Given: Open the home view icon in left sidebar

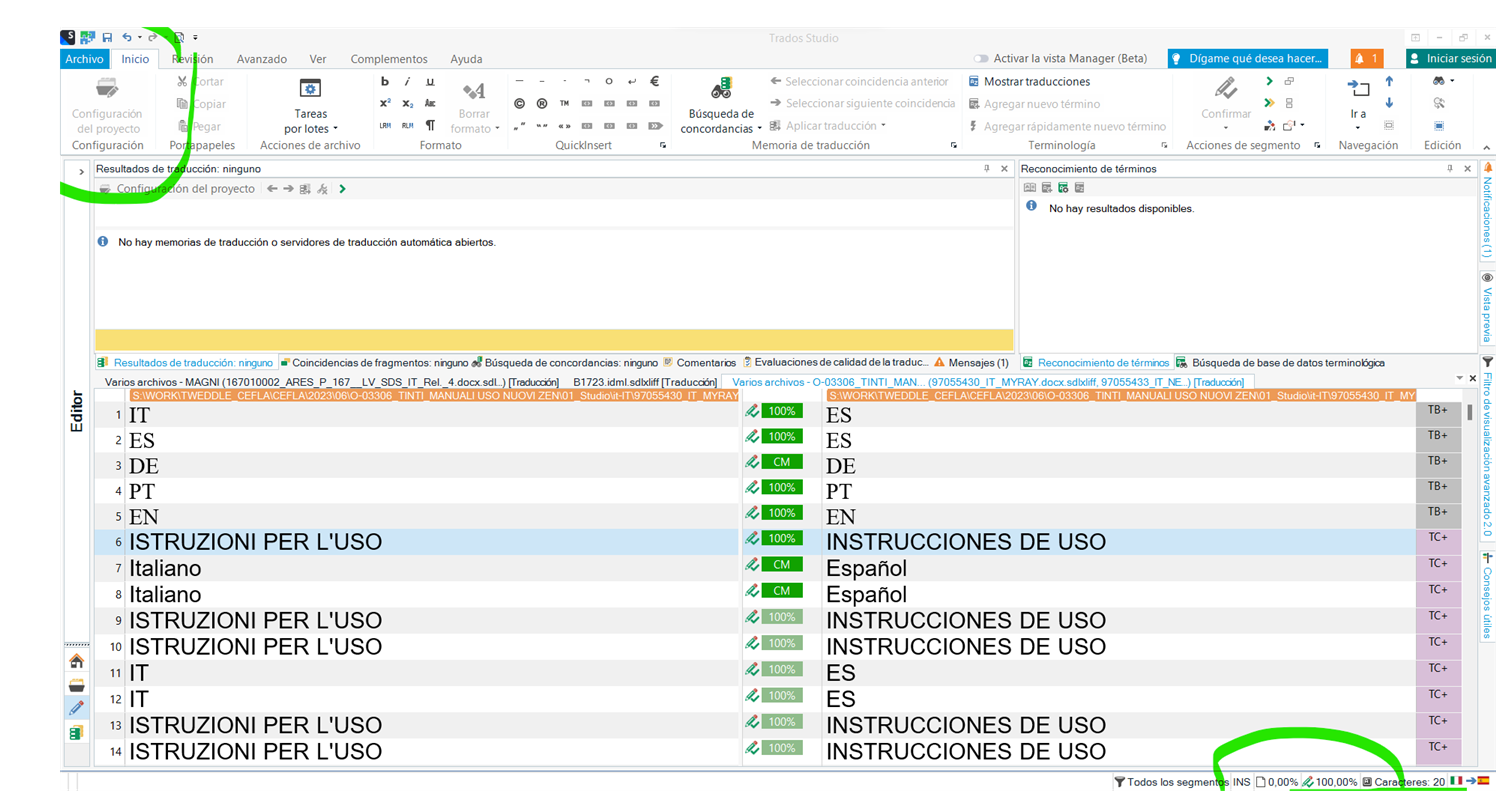Looking at the screenshot, I should tap(76, 661).
